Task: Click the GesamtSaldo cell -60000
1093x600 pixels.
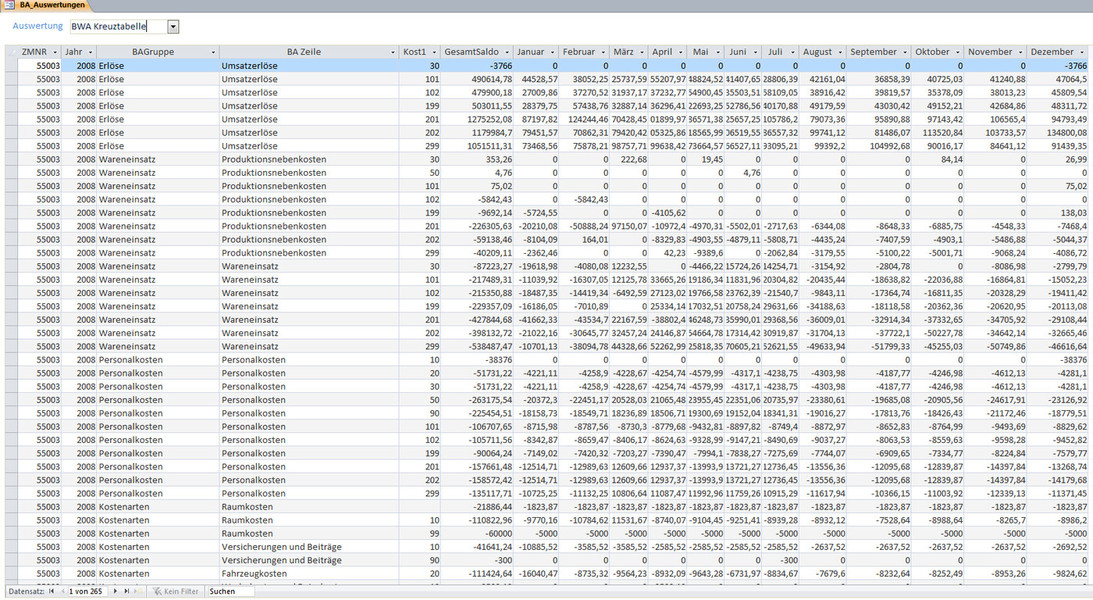Action: 477,534
